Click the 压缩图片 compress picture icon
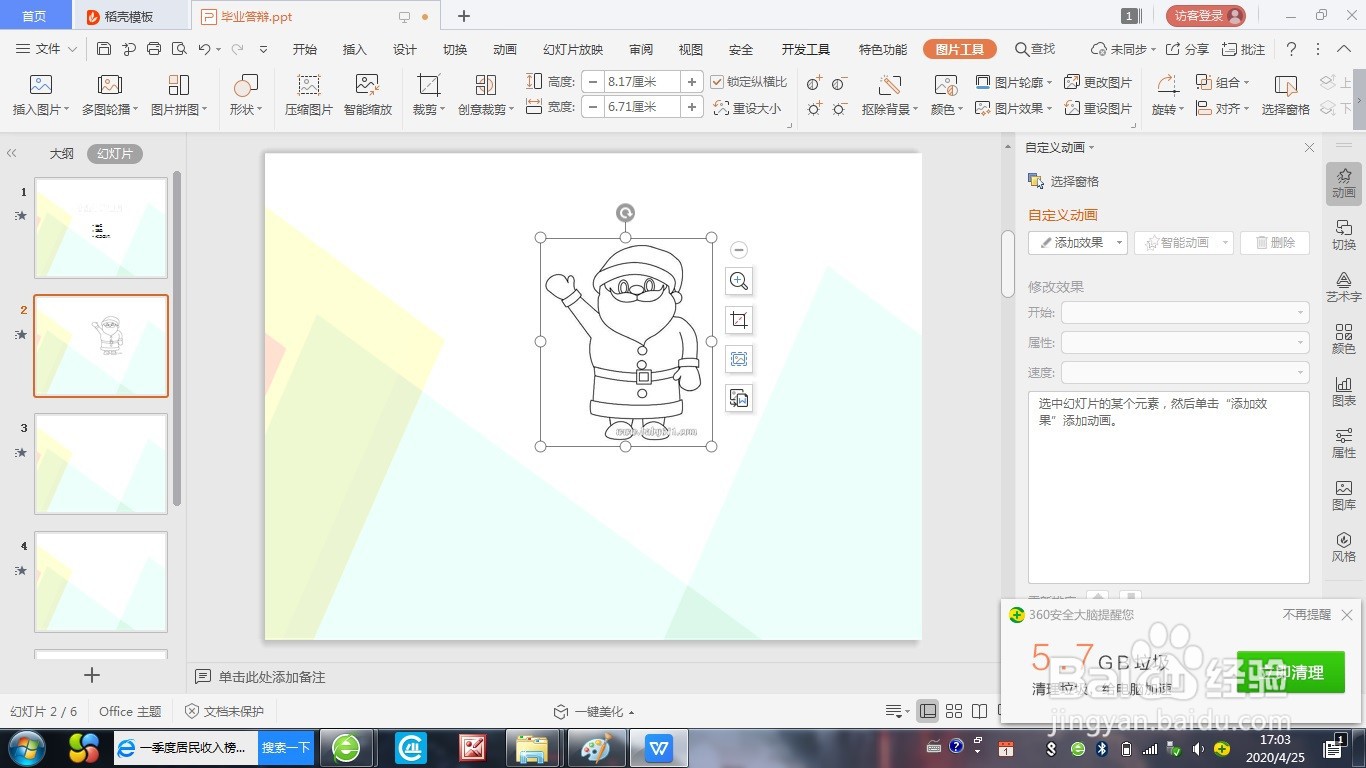 point(307,93)
